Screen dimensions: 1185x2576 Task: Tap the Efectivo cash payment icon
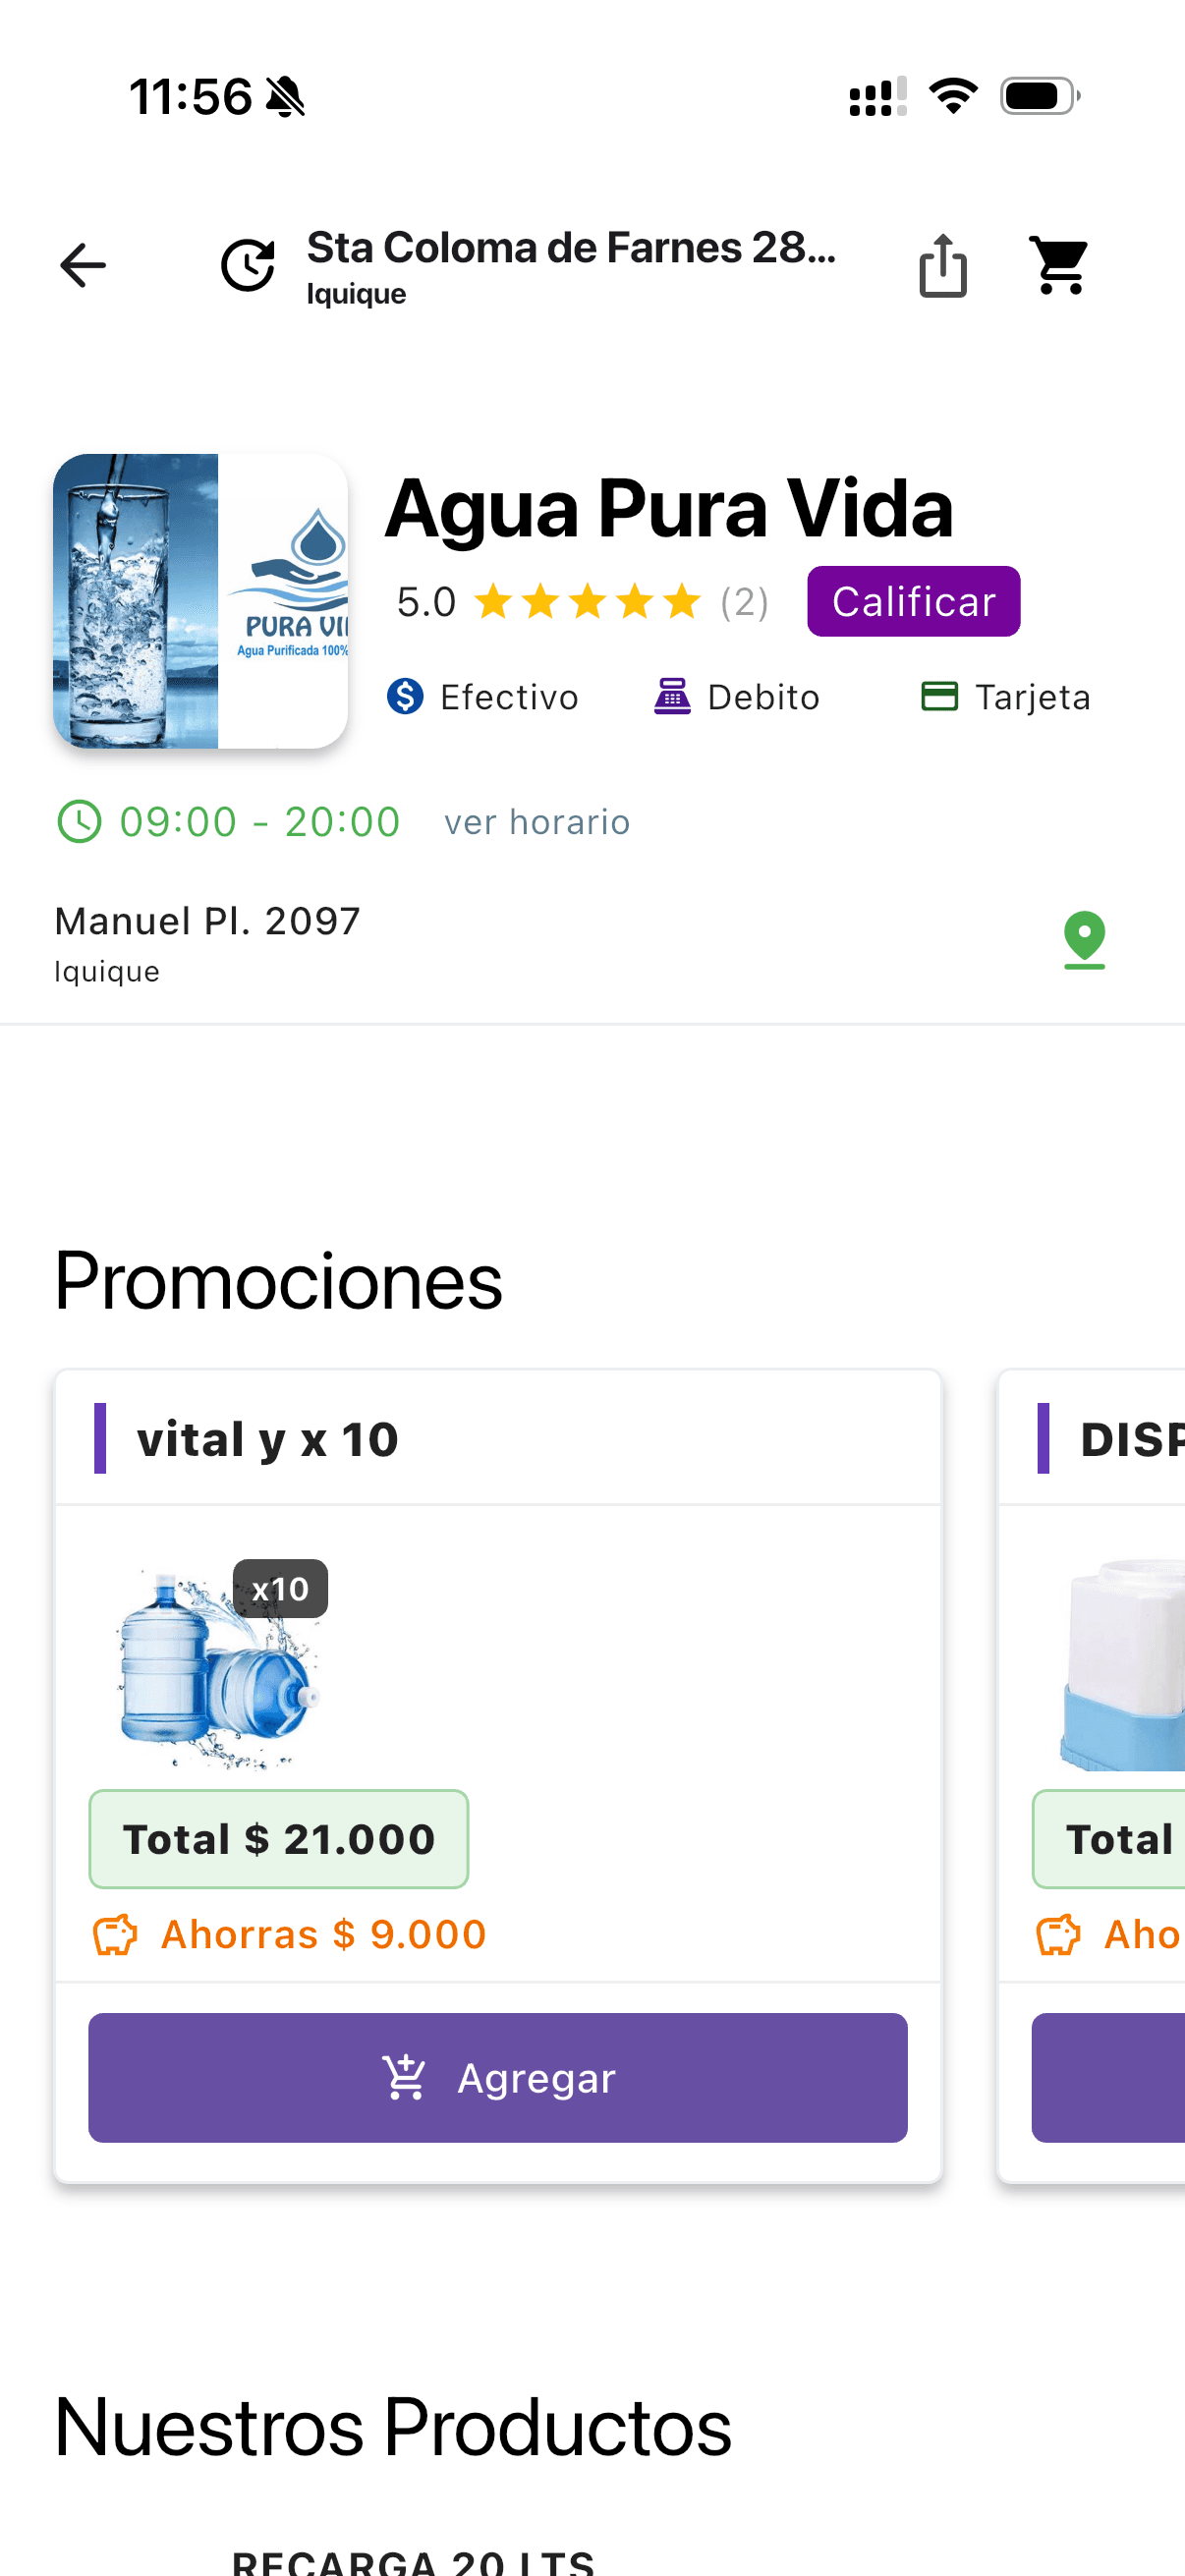pos(405,697)
